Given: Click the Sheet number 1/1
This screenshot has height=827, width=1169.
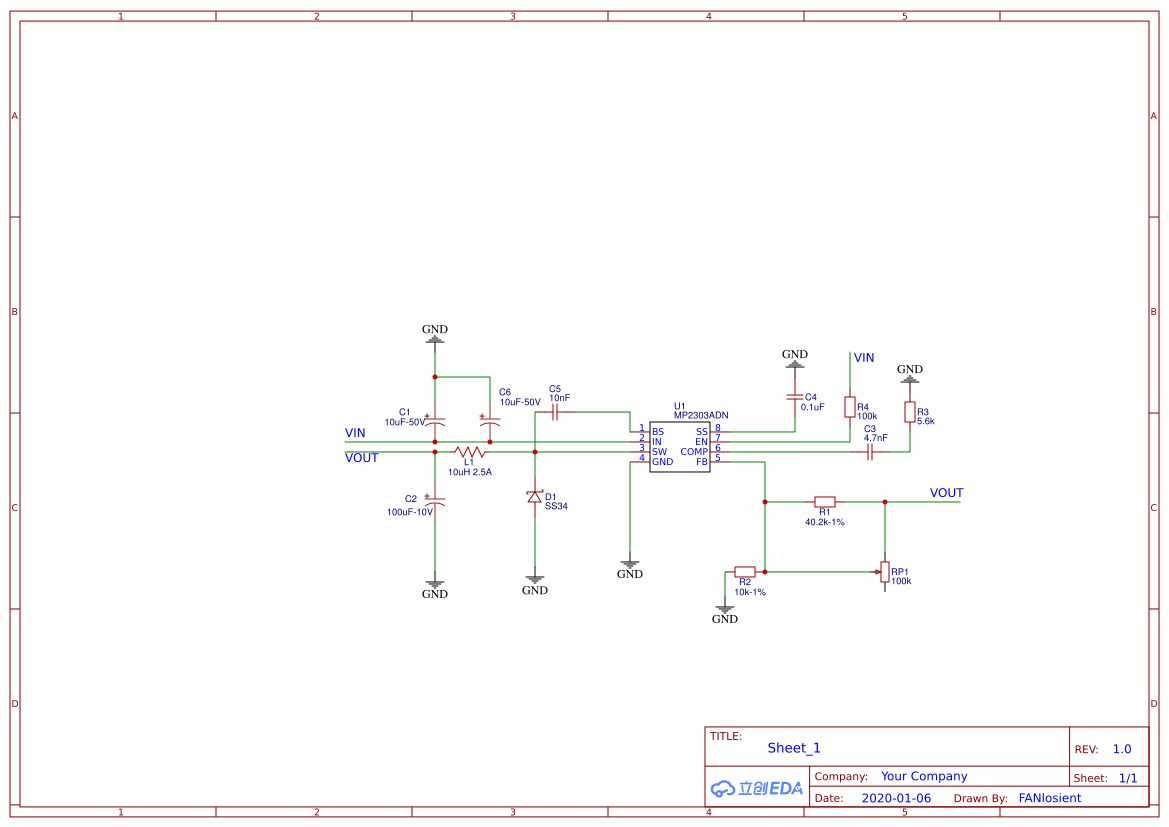Looking at the screenshot, I should (x=1128, y=779).
